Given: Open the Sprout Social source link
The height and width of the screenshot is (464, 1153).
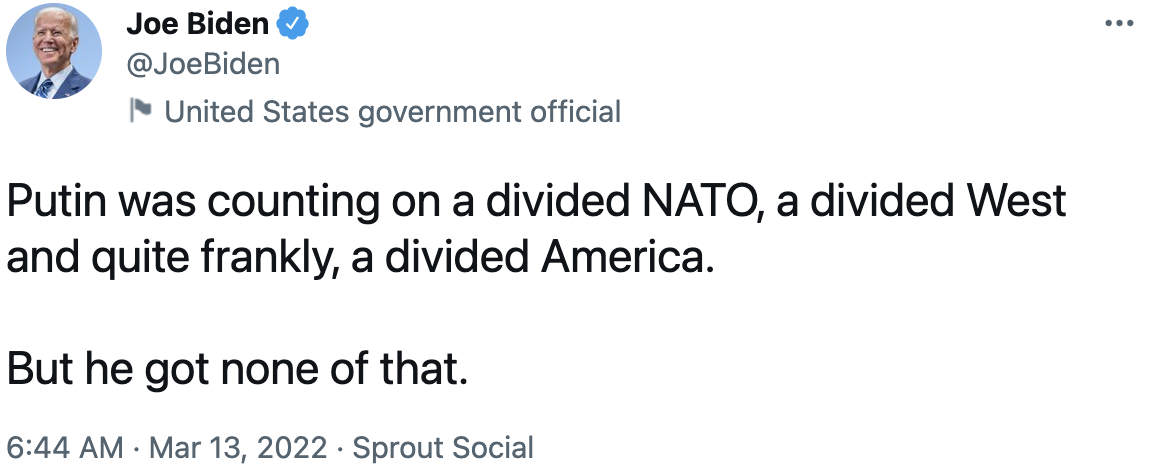Looking at the screenshot, I should [443, 447].
